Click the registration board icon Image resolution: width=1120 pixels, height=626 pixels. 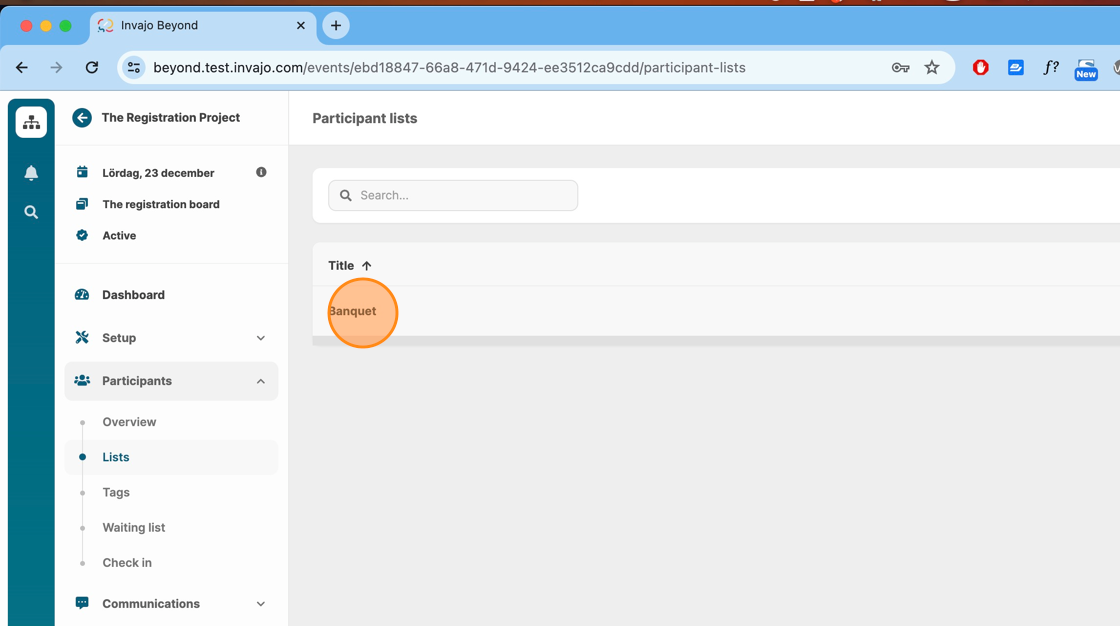tap(82, 204)
